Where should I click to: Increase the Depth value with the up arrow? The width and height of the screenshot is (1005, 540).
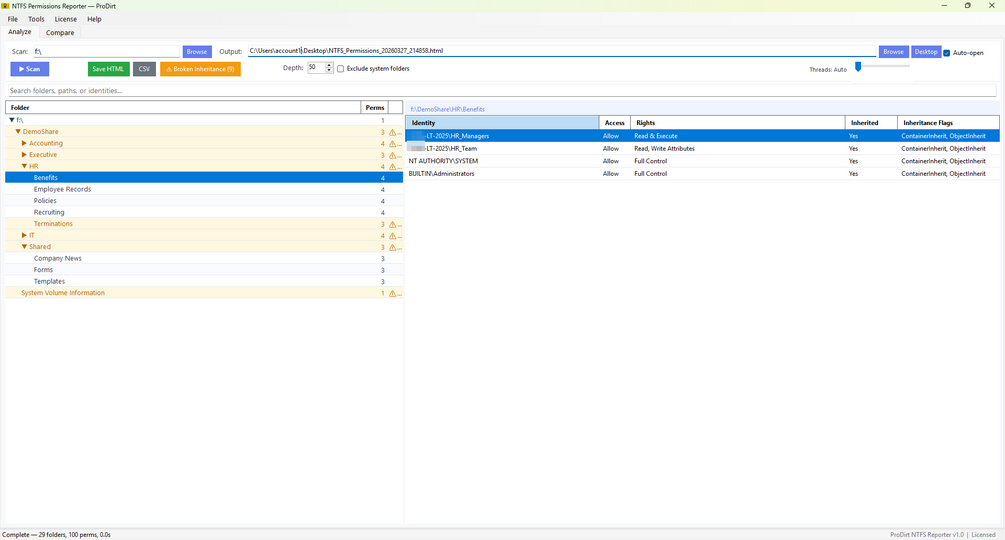[329, 65]
